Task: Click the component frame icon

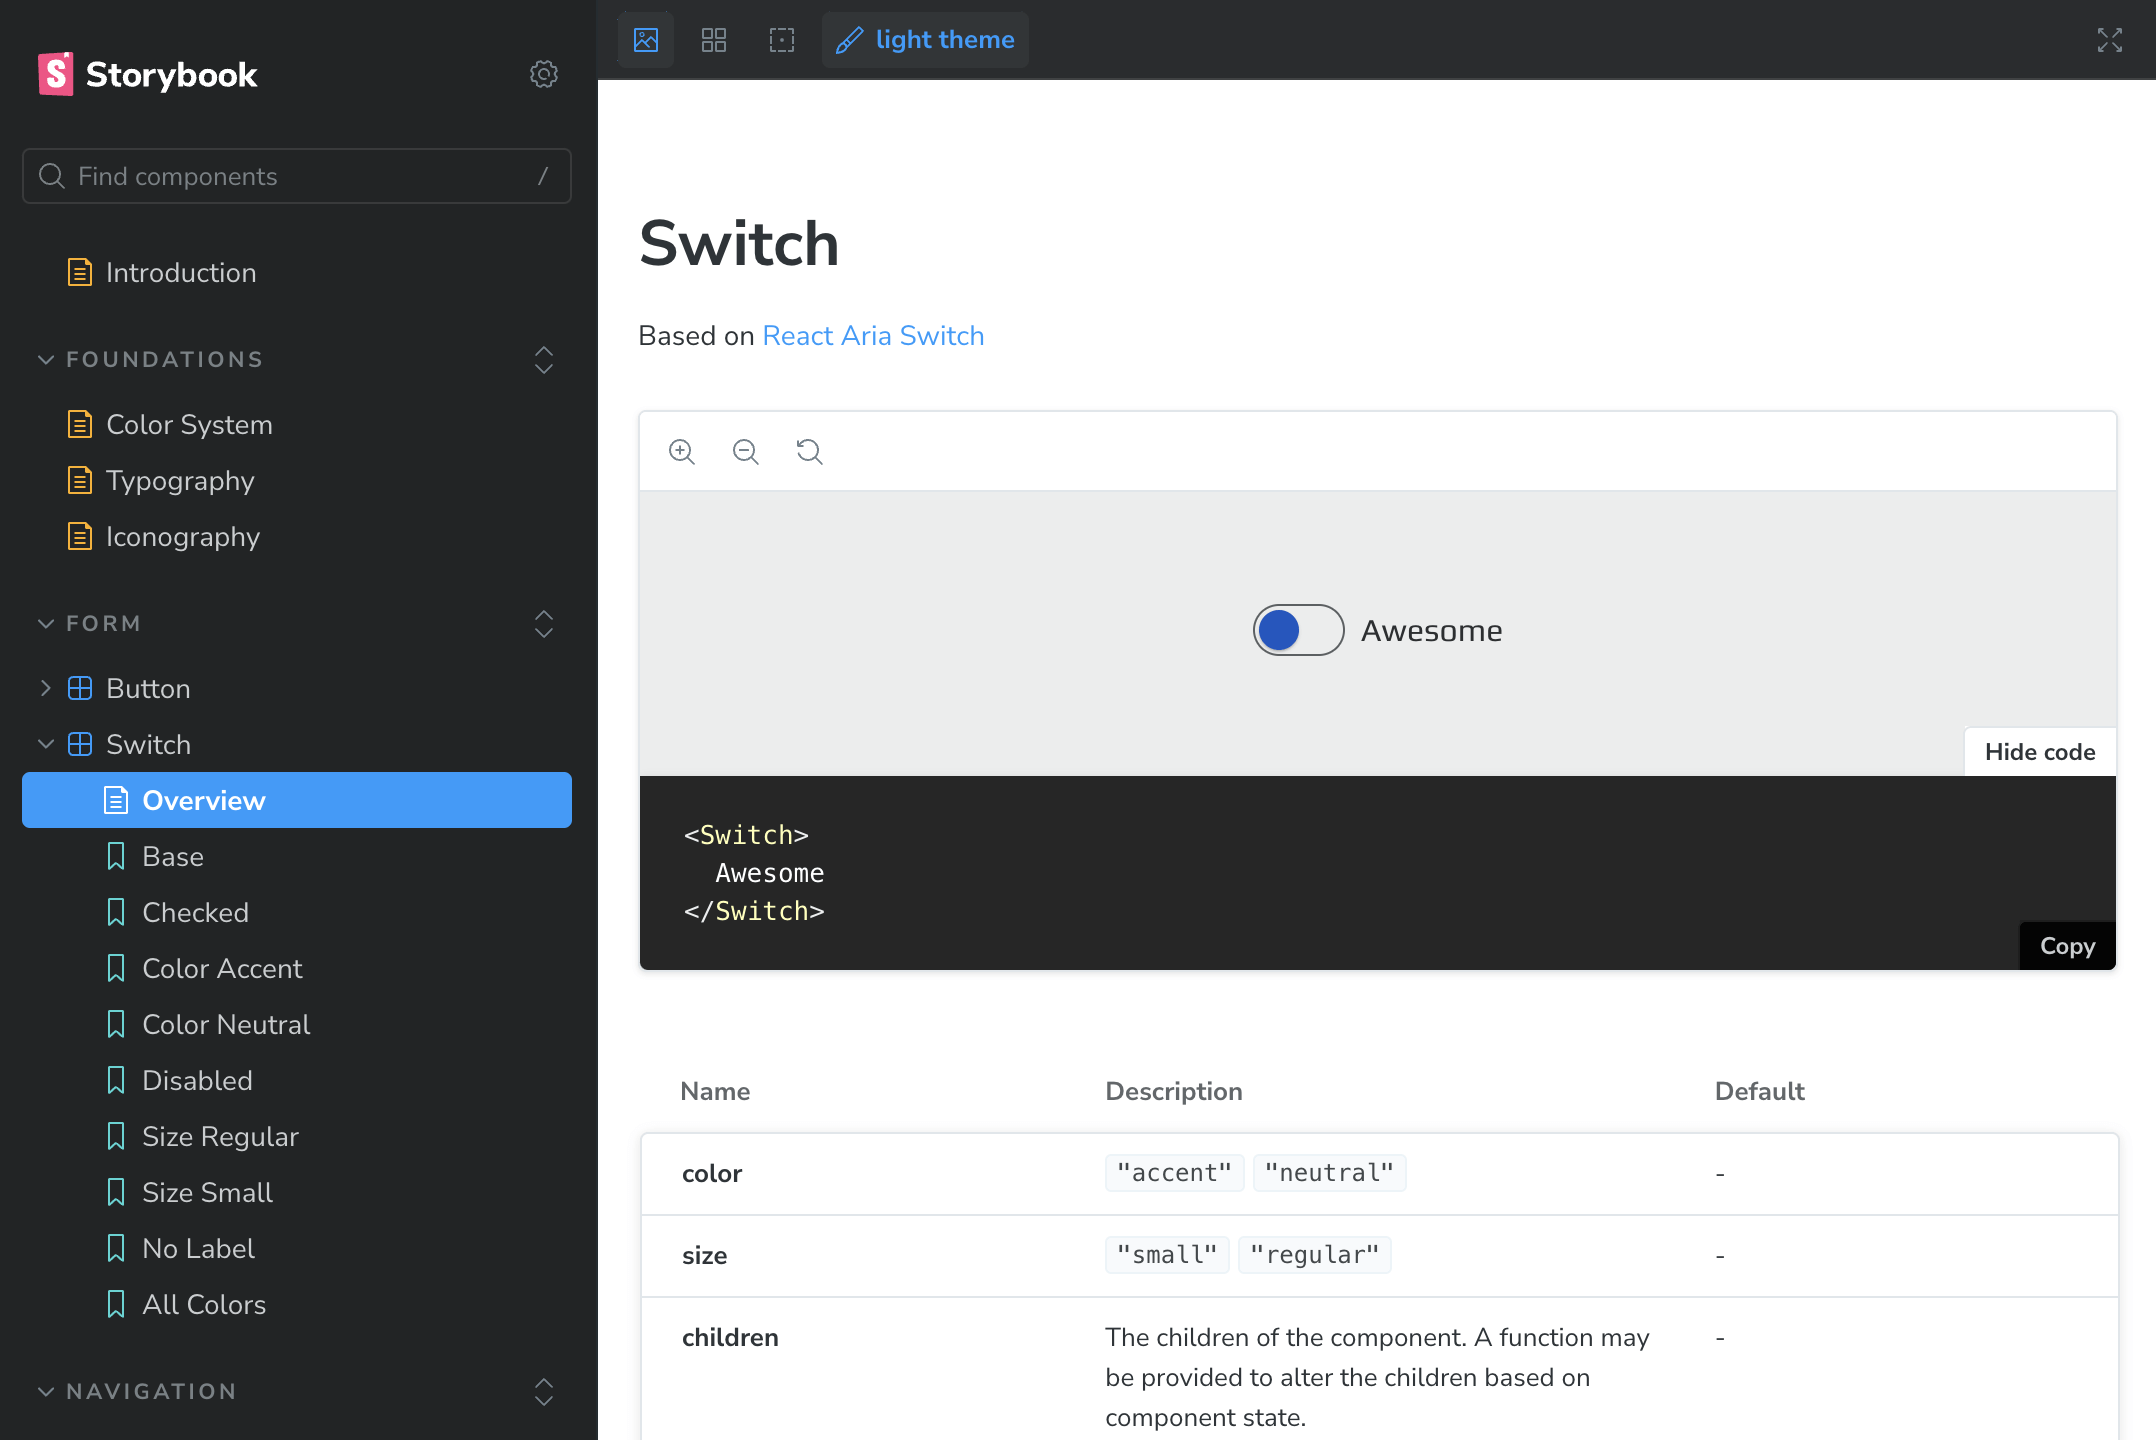Action: [782, 39]
